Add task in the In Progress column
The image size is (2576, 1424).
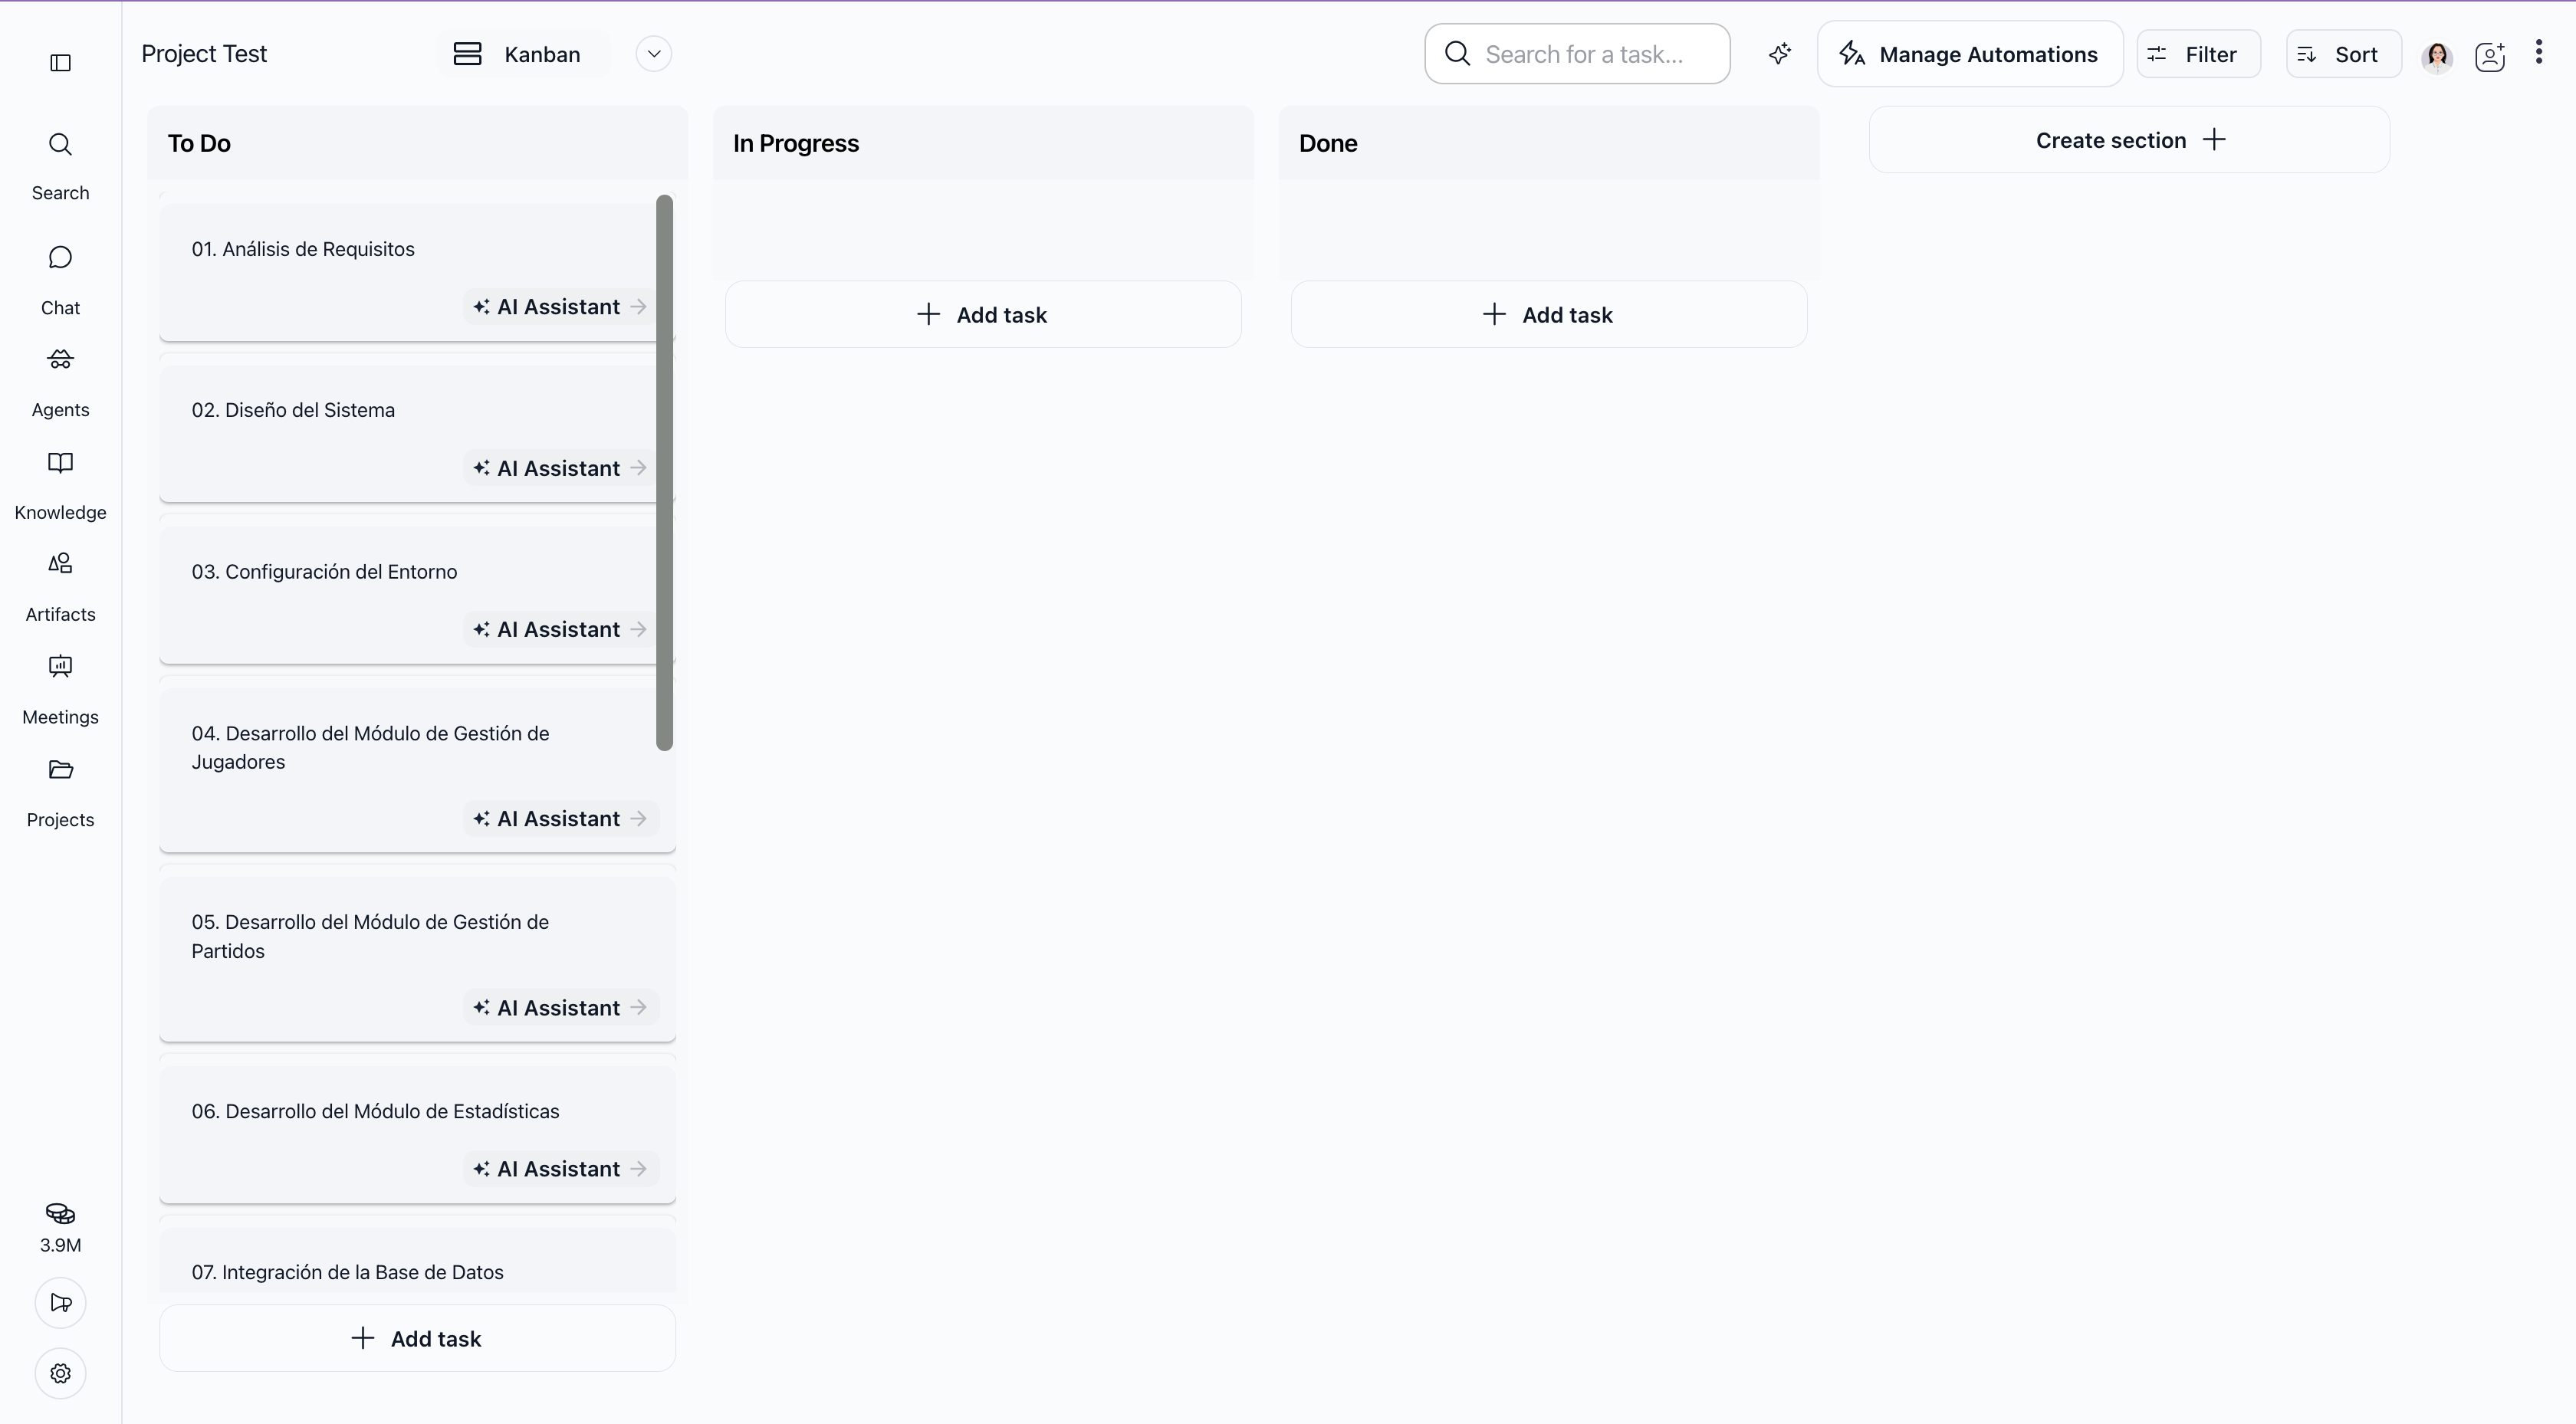[983, 315]
